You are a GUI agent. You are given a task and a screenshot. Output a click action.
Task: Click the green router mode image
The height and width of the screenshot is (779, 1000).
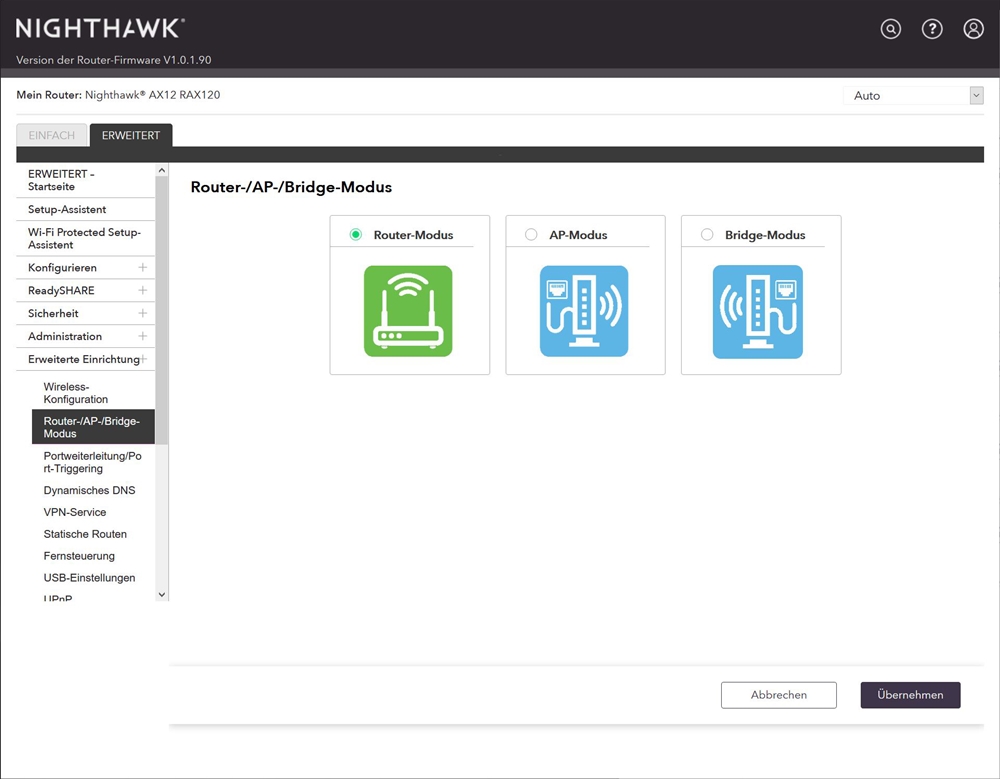[x=408, y=311]
